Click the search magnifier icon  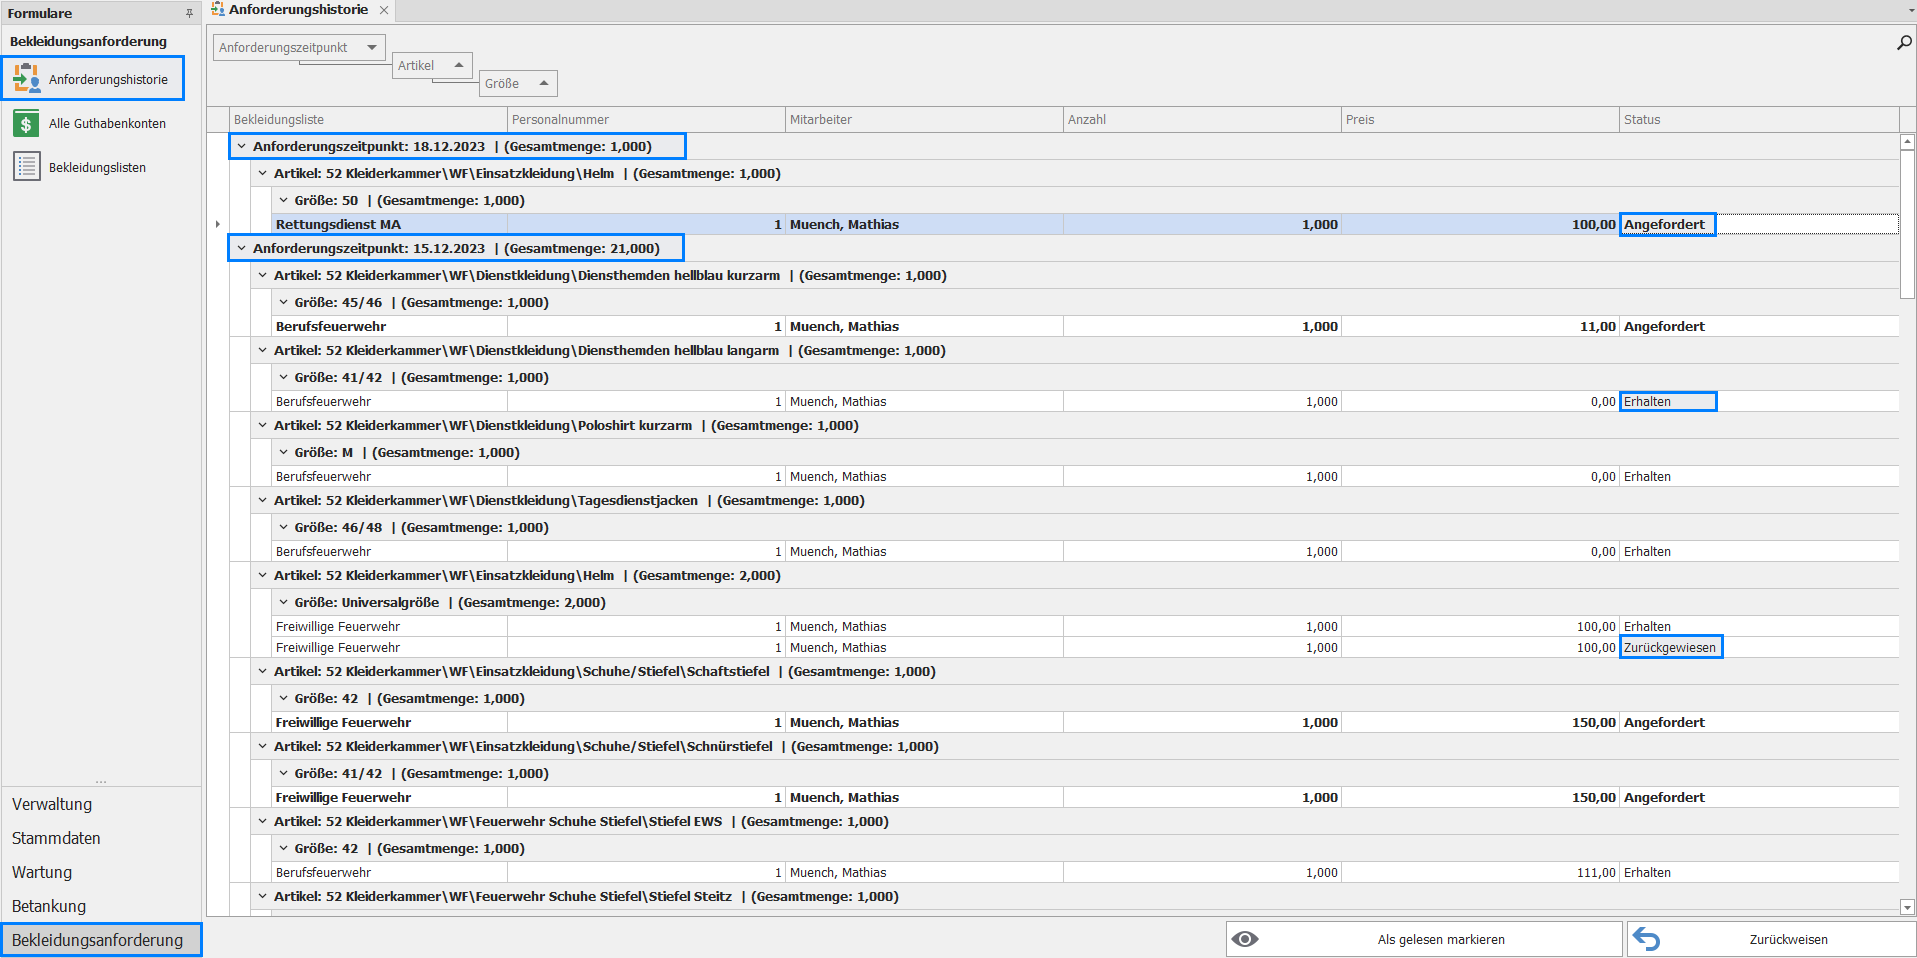pos(1904,43)
